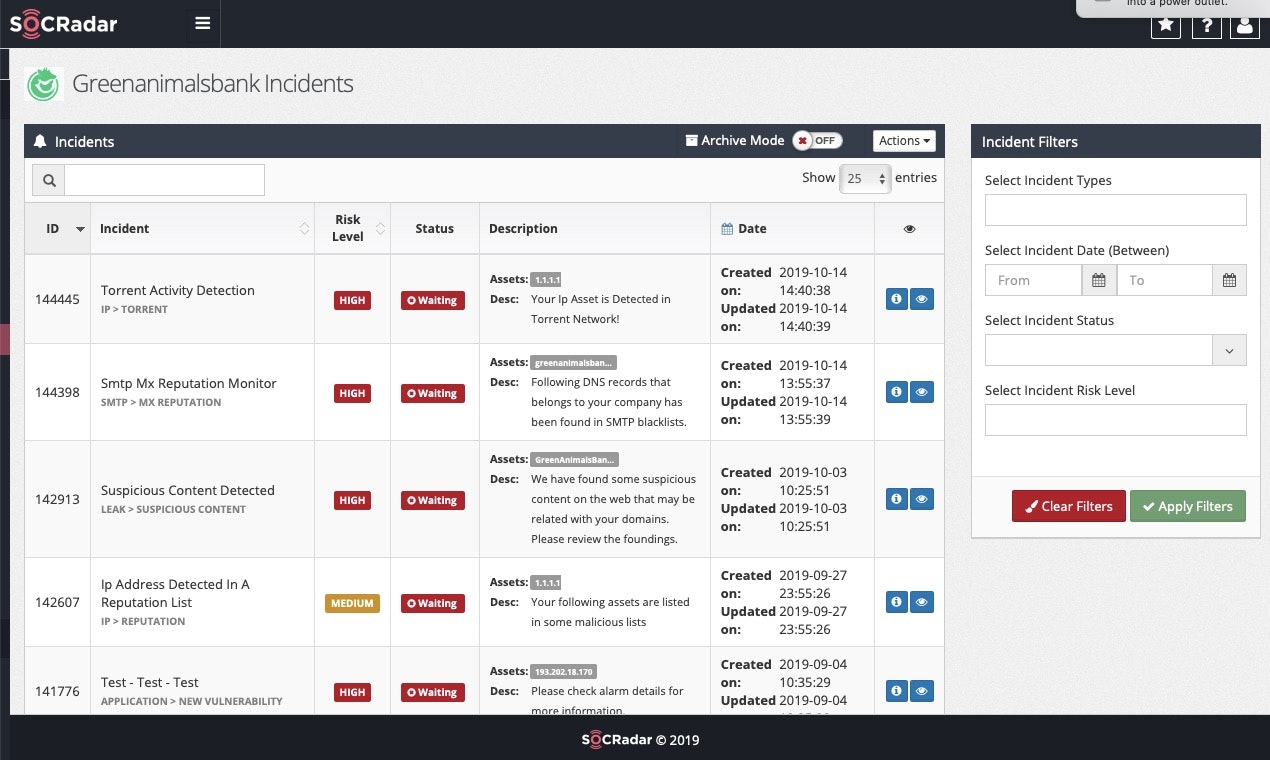Open calendar picker for the From date
This screenshot has height=760, width=1270.
pyautogui.click(x=1098, y=280)
